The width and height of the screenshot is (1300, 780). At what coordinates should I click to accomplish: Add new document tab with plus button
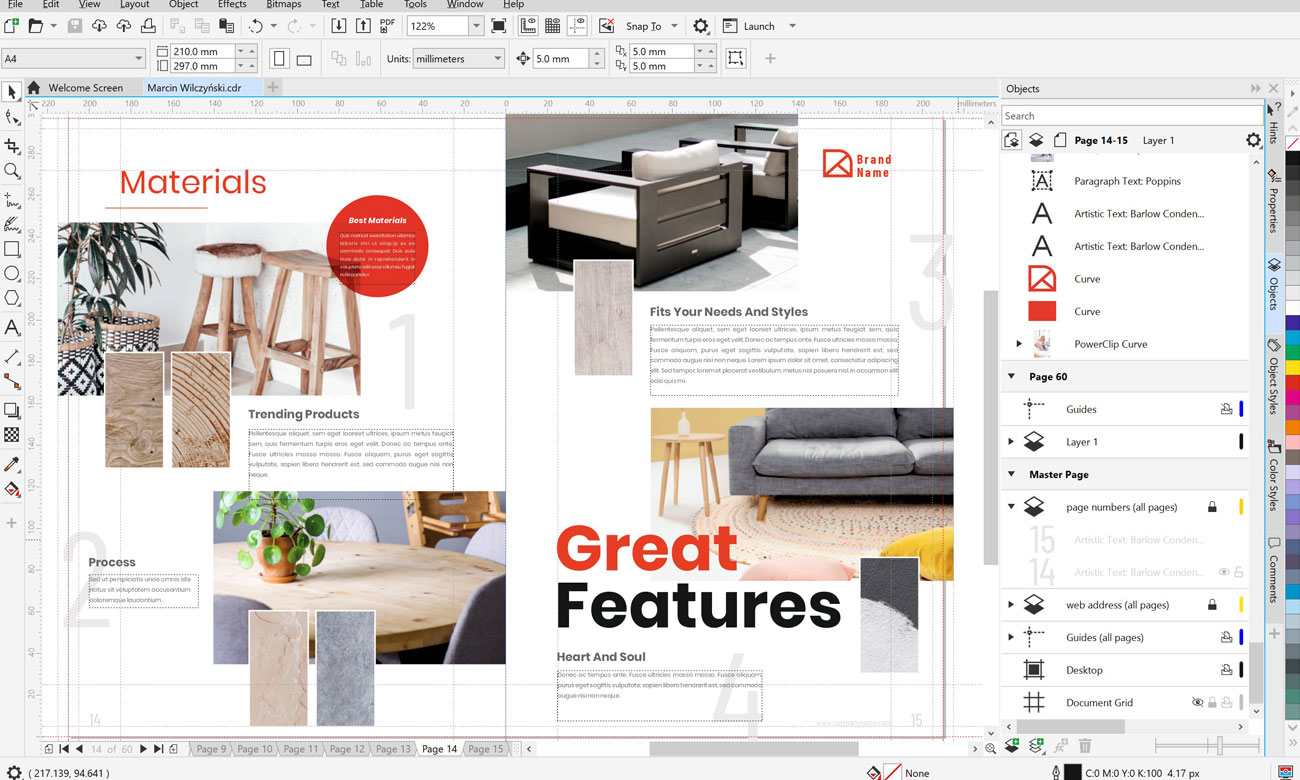click(x=272, y=87)
